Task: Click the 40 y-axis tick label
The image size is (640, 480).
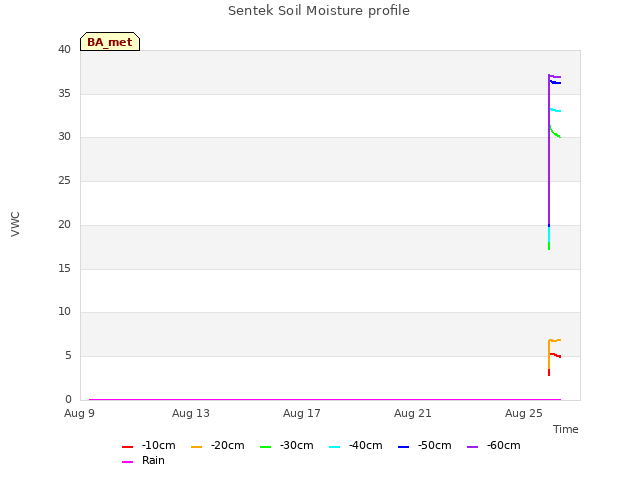Action: click(x=64, y=49)
